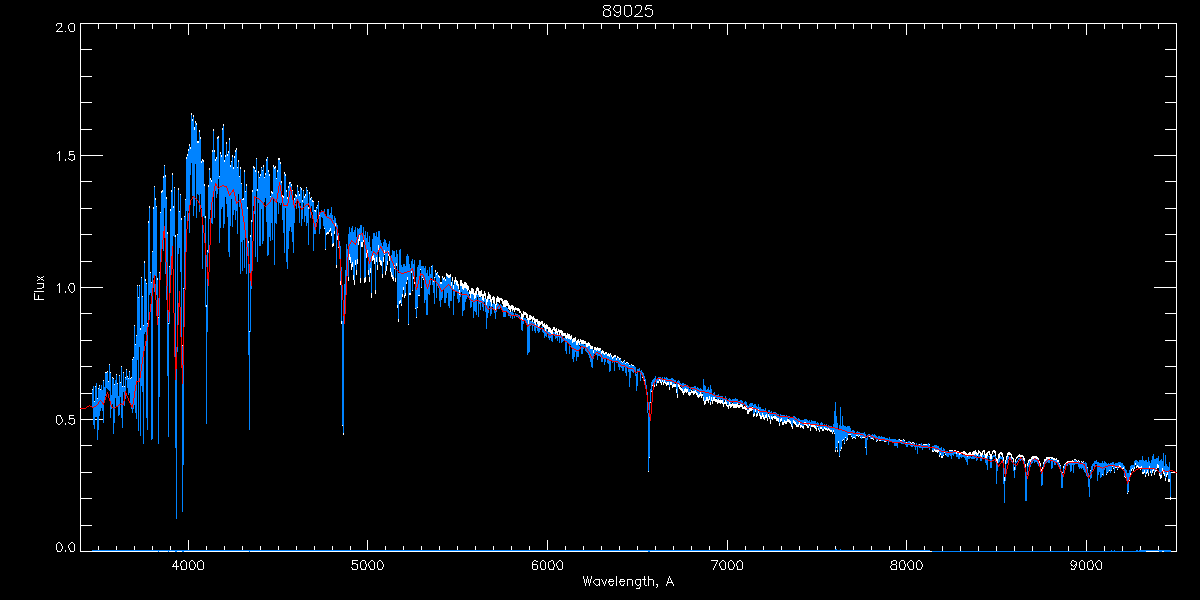The height and width of the screenshot is (600, 1200).
Task: Select the 6000 x-axis tick label
Action: coord(547,564)
